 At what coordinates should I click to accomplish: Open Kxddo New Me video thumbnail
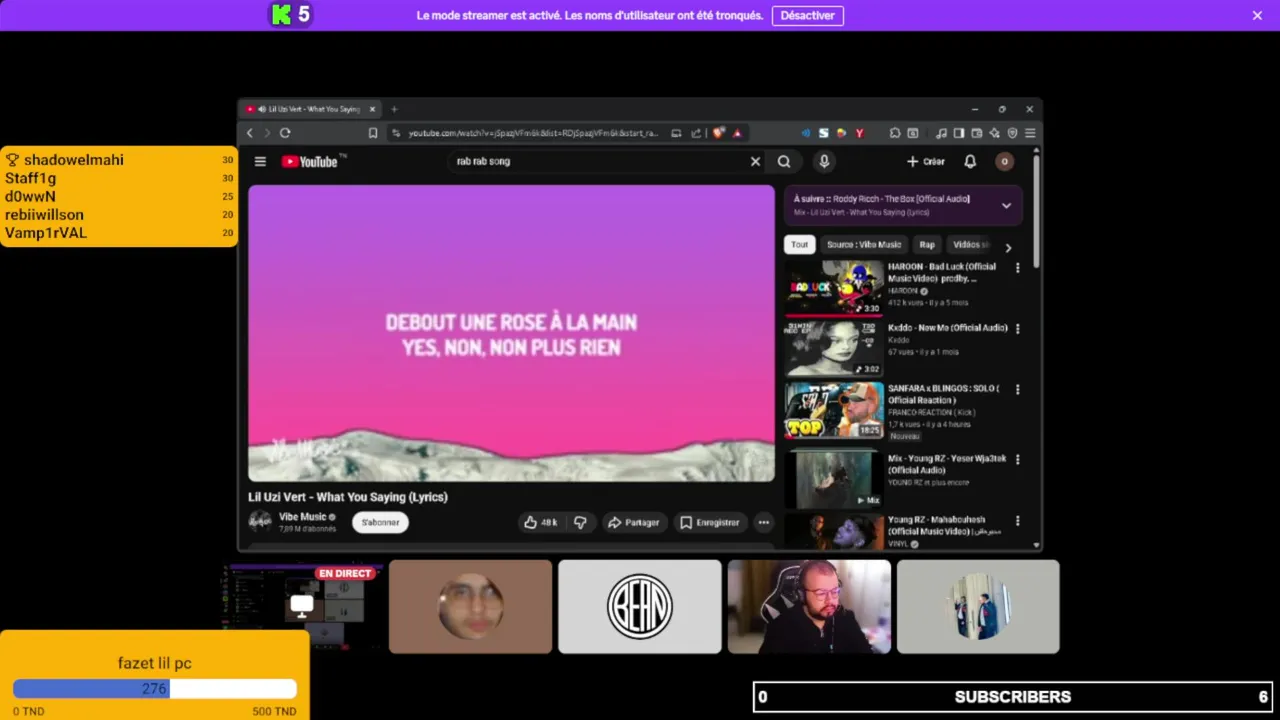(x=834, y=349)
